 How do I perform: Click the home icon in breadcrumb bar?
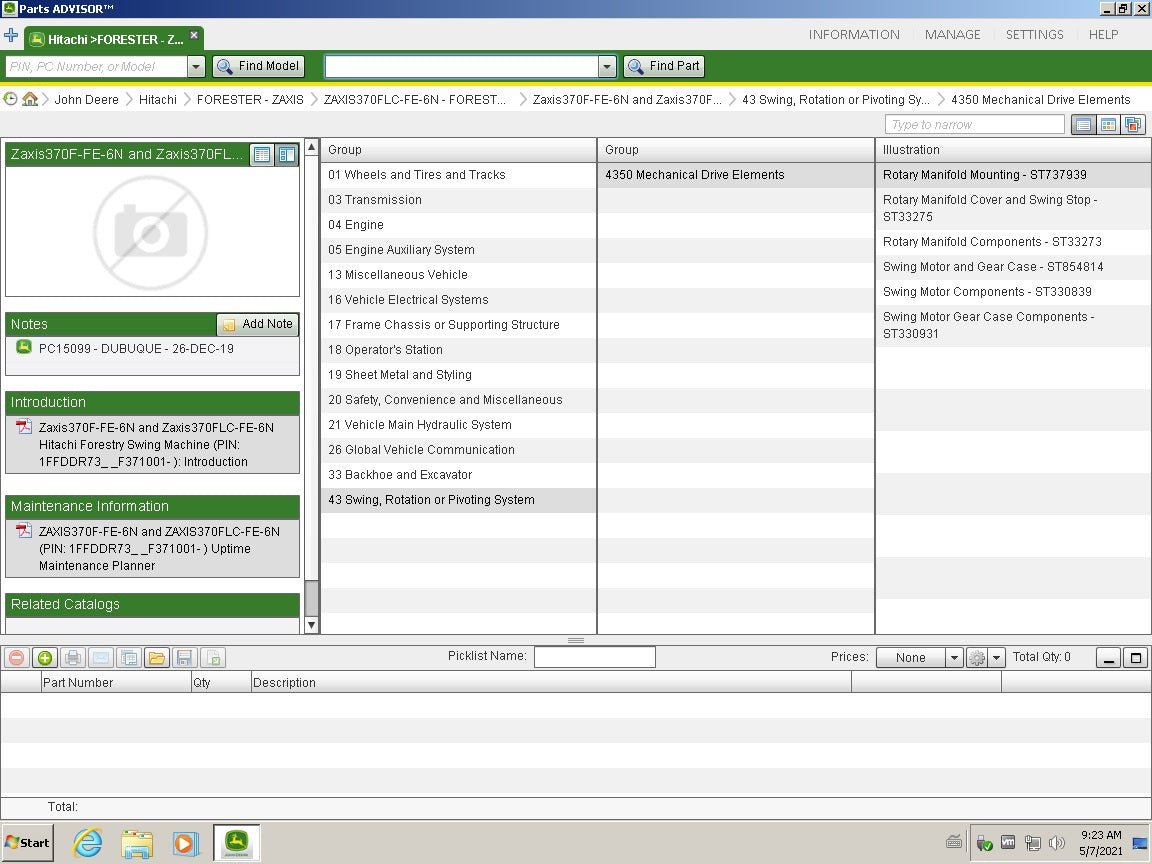pyautogui.click(x=30, y=99)
